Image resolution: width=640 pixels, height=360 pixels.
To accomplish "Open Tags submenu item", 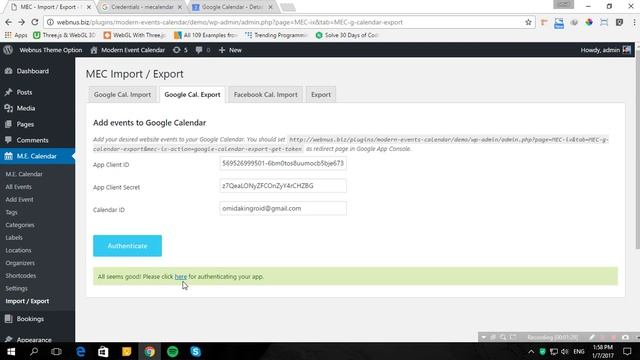I will [11, 212].
